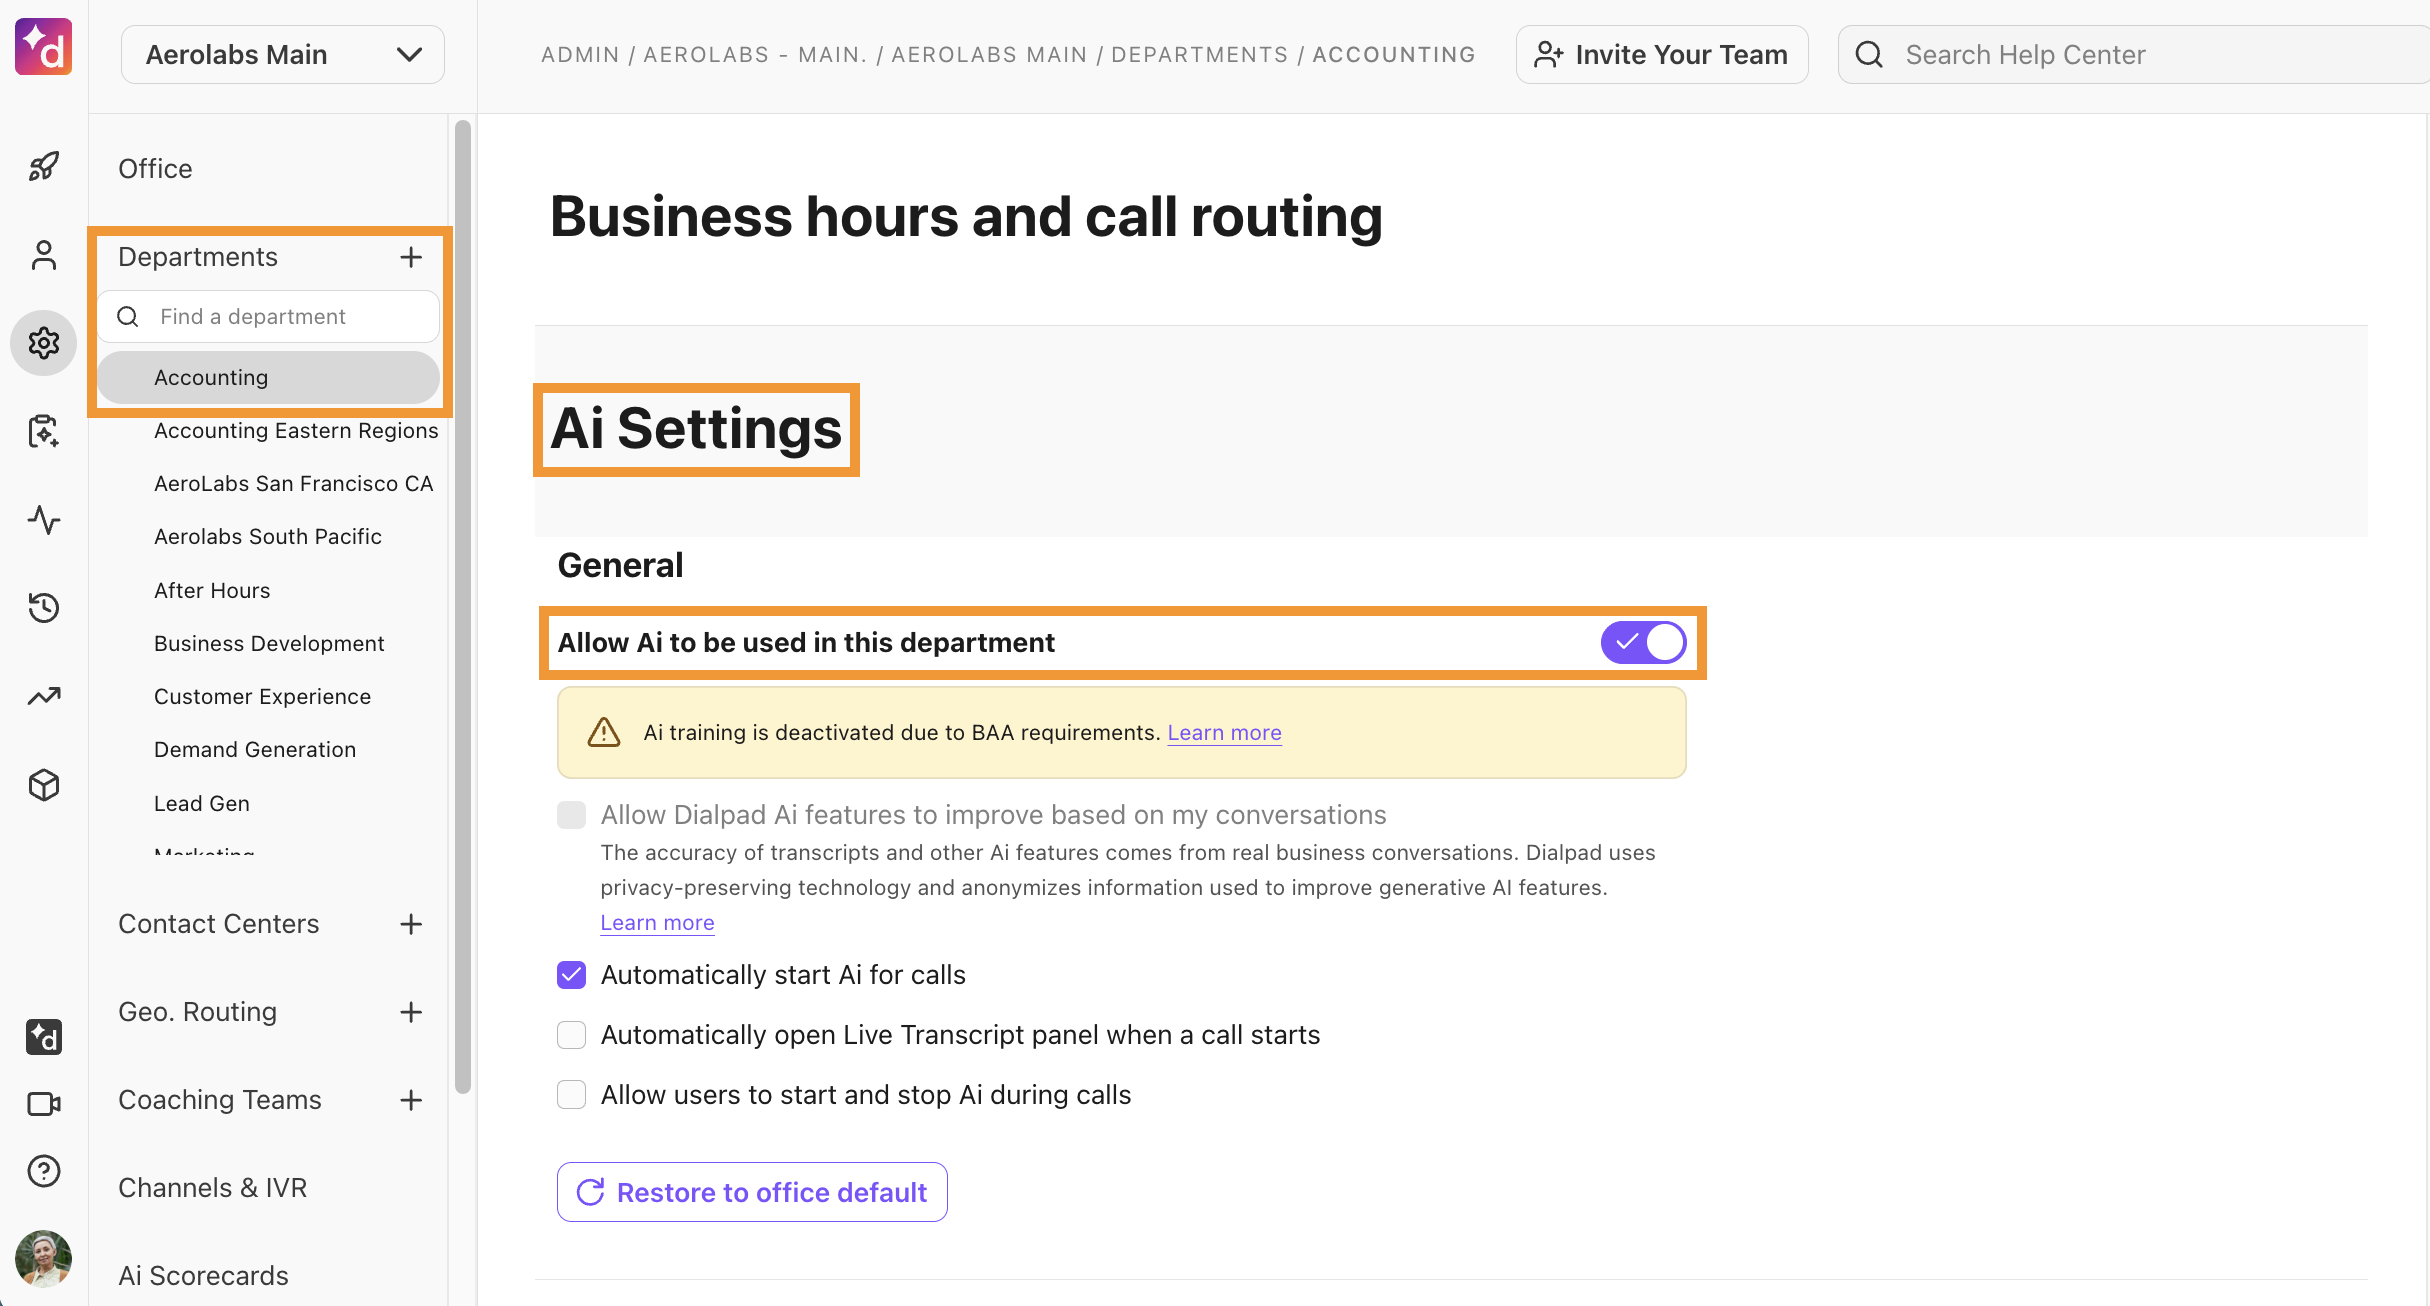Click Invite Your Team button

1662,54
